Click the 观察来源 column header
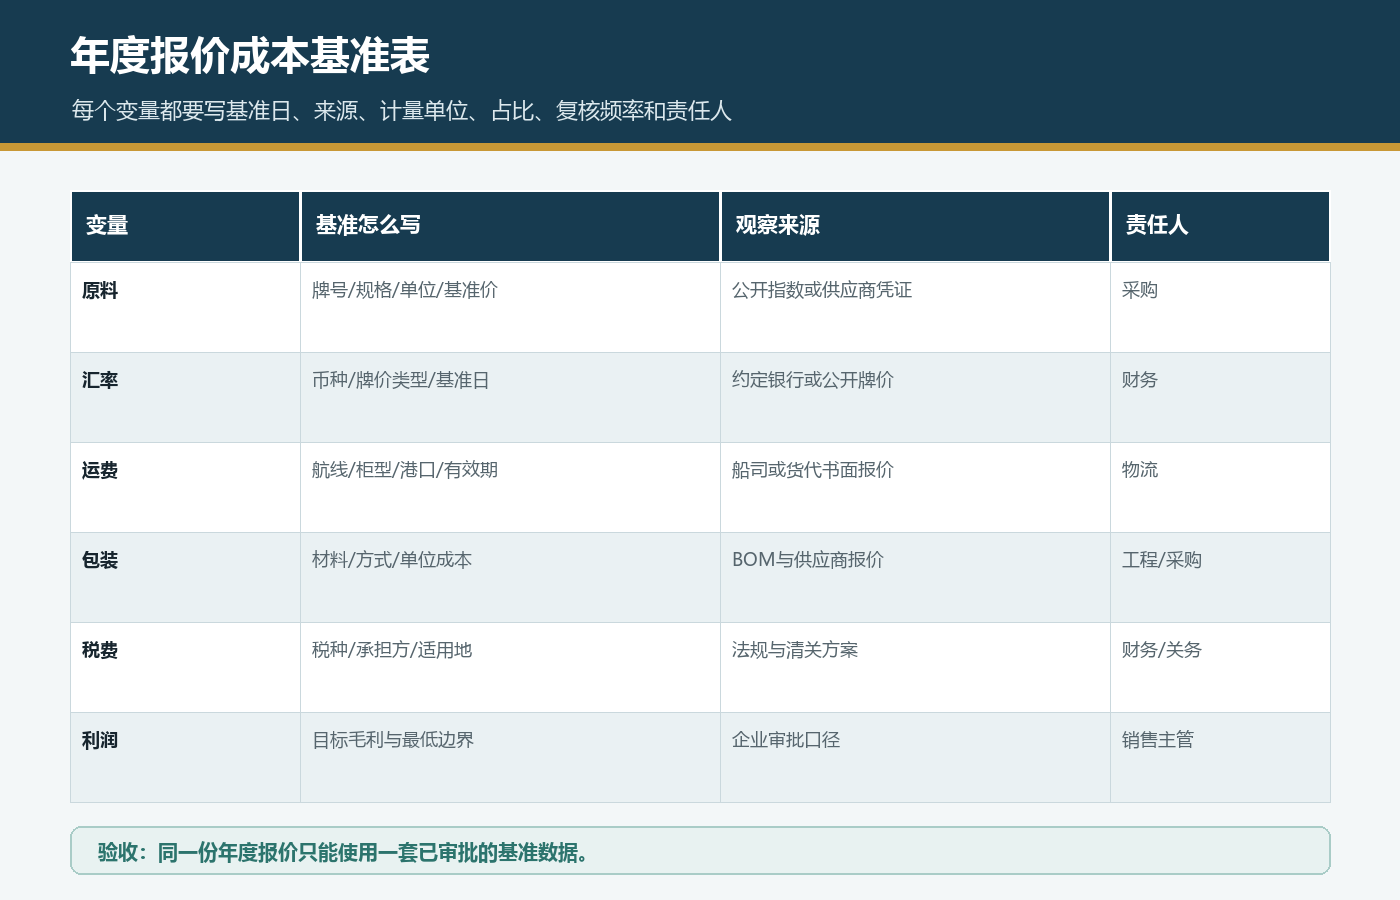Image resolution: width=1400 pixels, height=900 pixels. click(915, 226)
